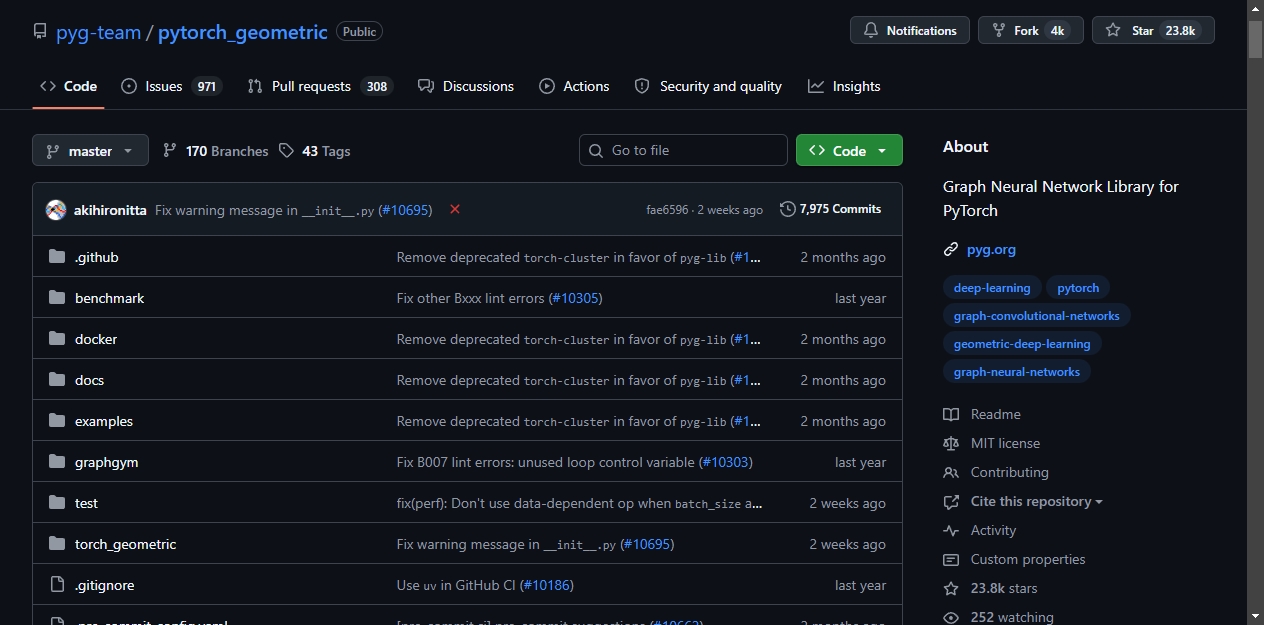The image size is (1264, 625).
Task: Click the tag icon beside 43 Tags
Action: click(287, 151)
